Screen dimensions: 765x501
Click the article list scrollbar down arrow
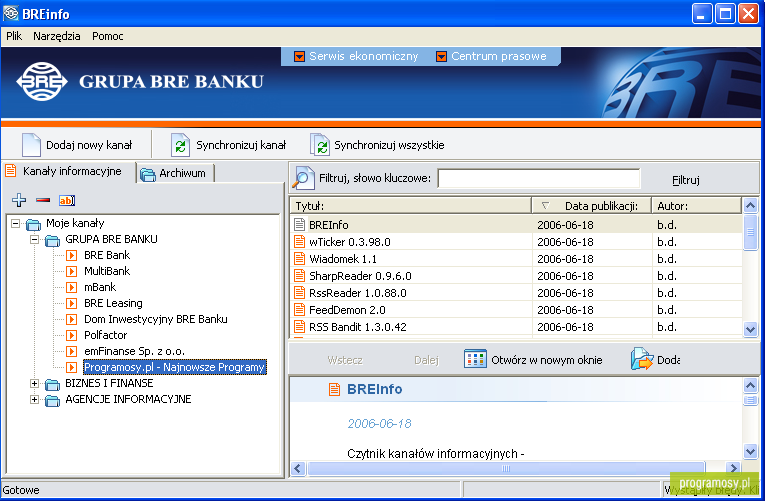[x=750, y=330]
